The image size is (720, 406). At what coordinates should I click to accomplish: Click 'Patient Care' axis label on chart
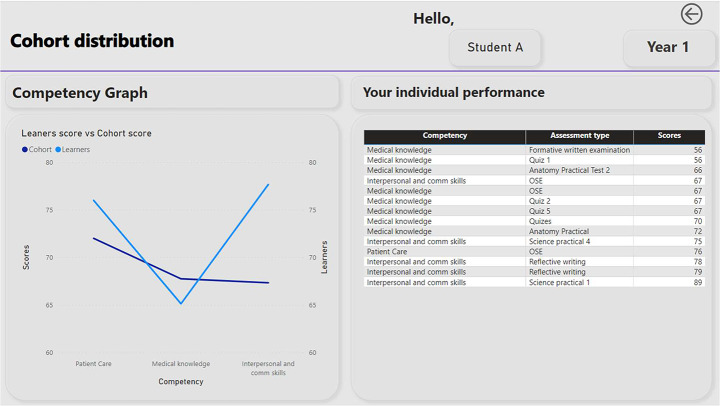(x=93, y=364)
